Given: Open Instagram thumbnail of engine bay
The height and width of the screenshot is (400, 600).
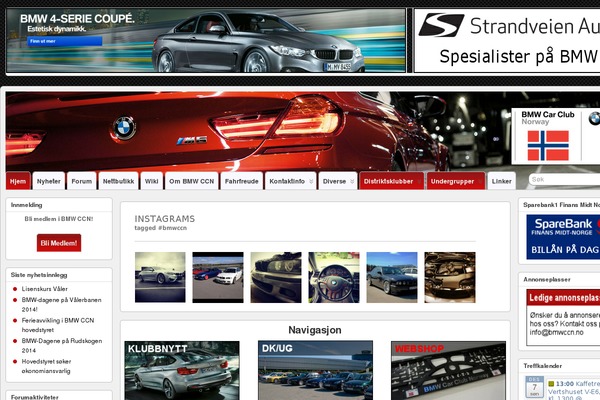Looking at the screenshot, I should (450, 277).
